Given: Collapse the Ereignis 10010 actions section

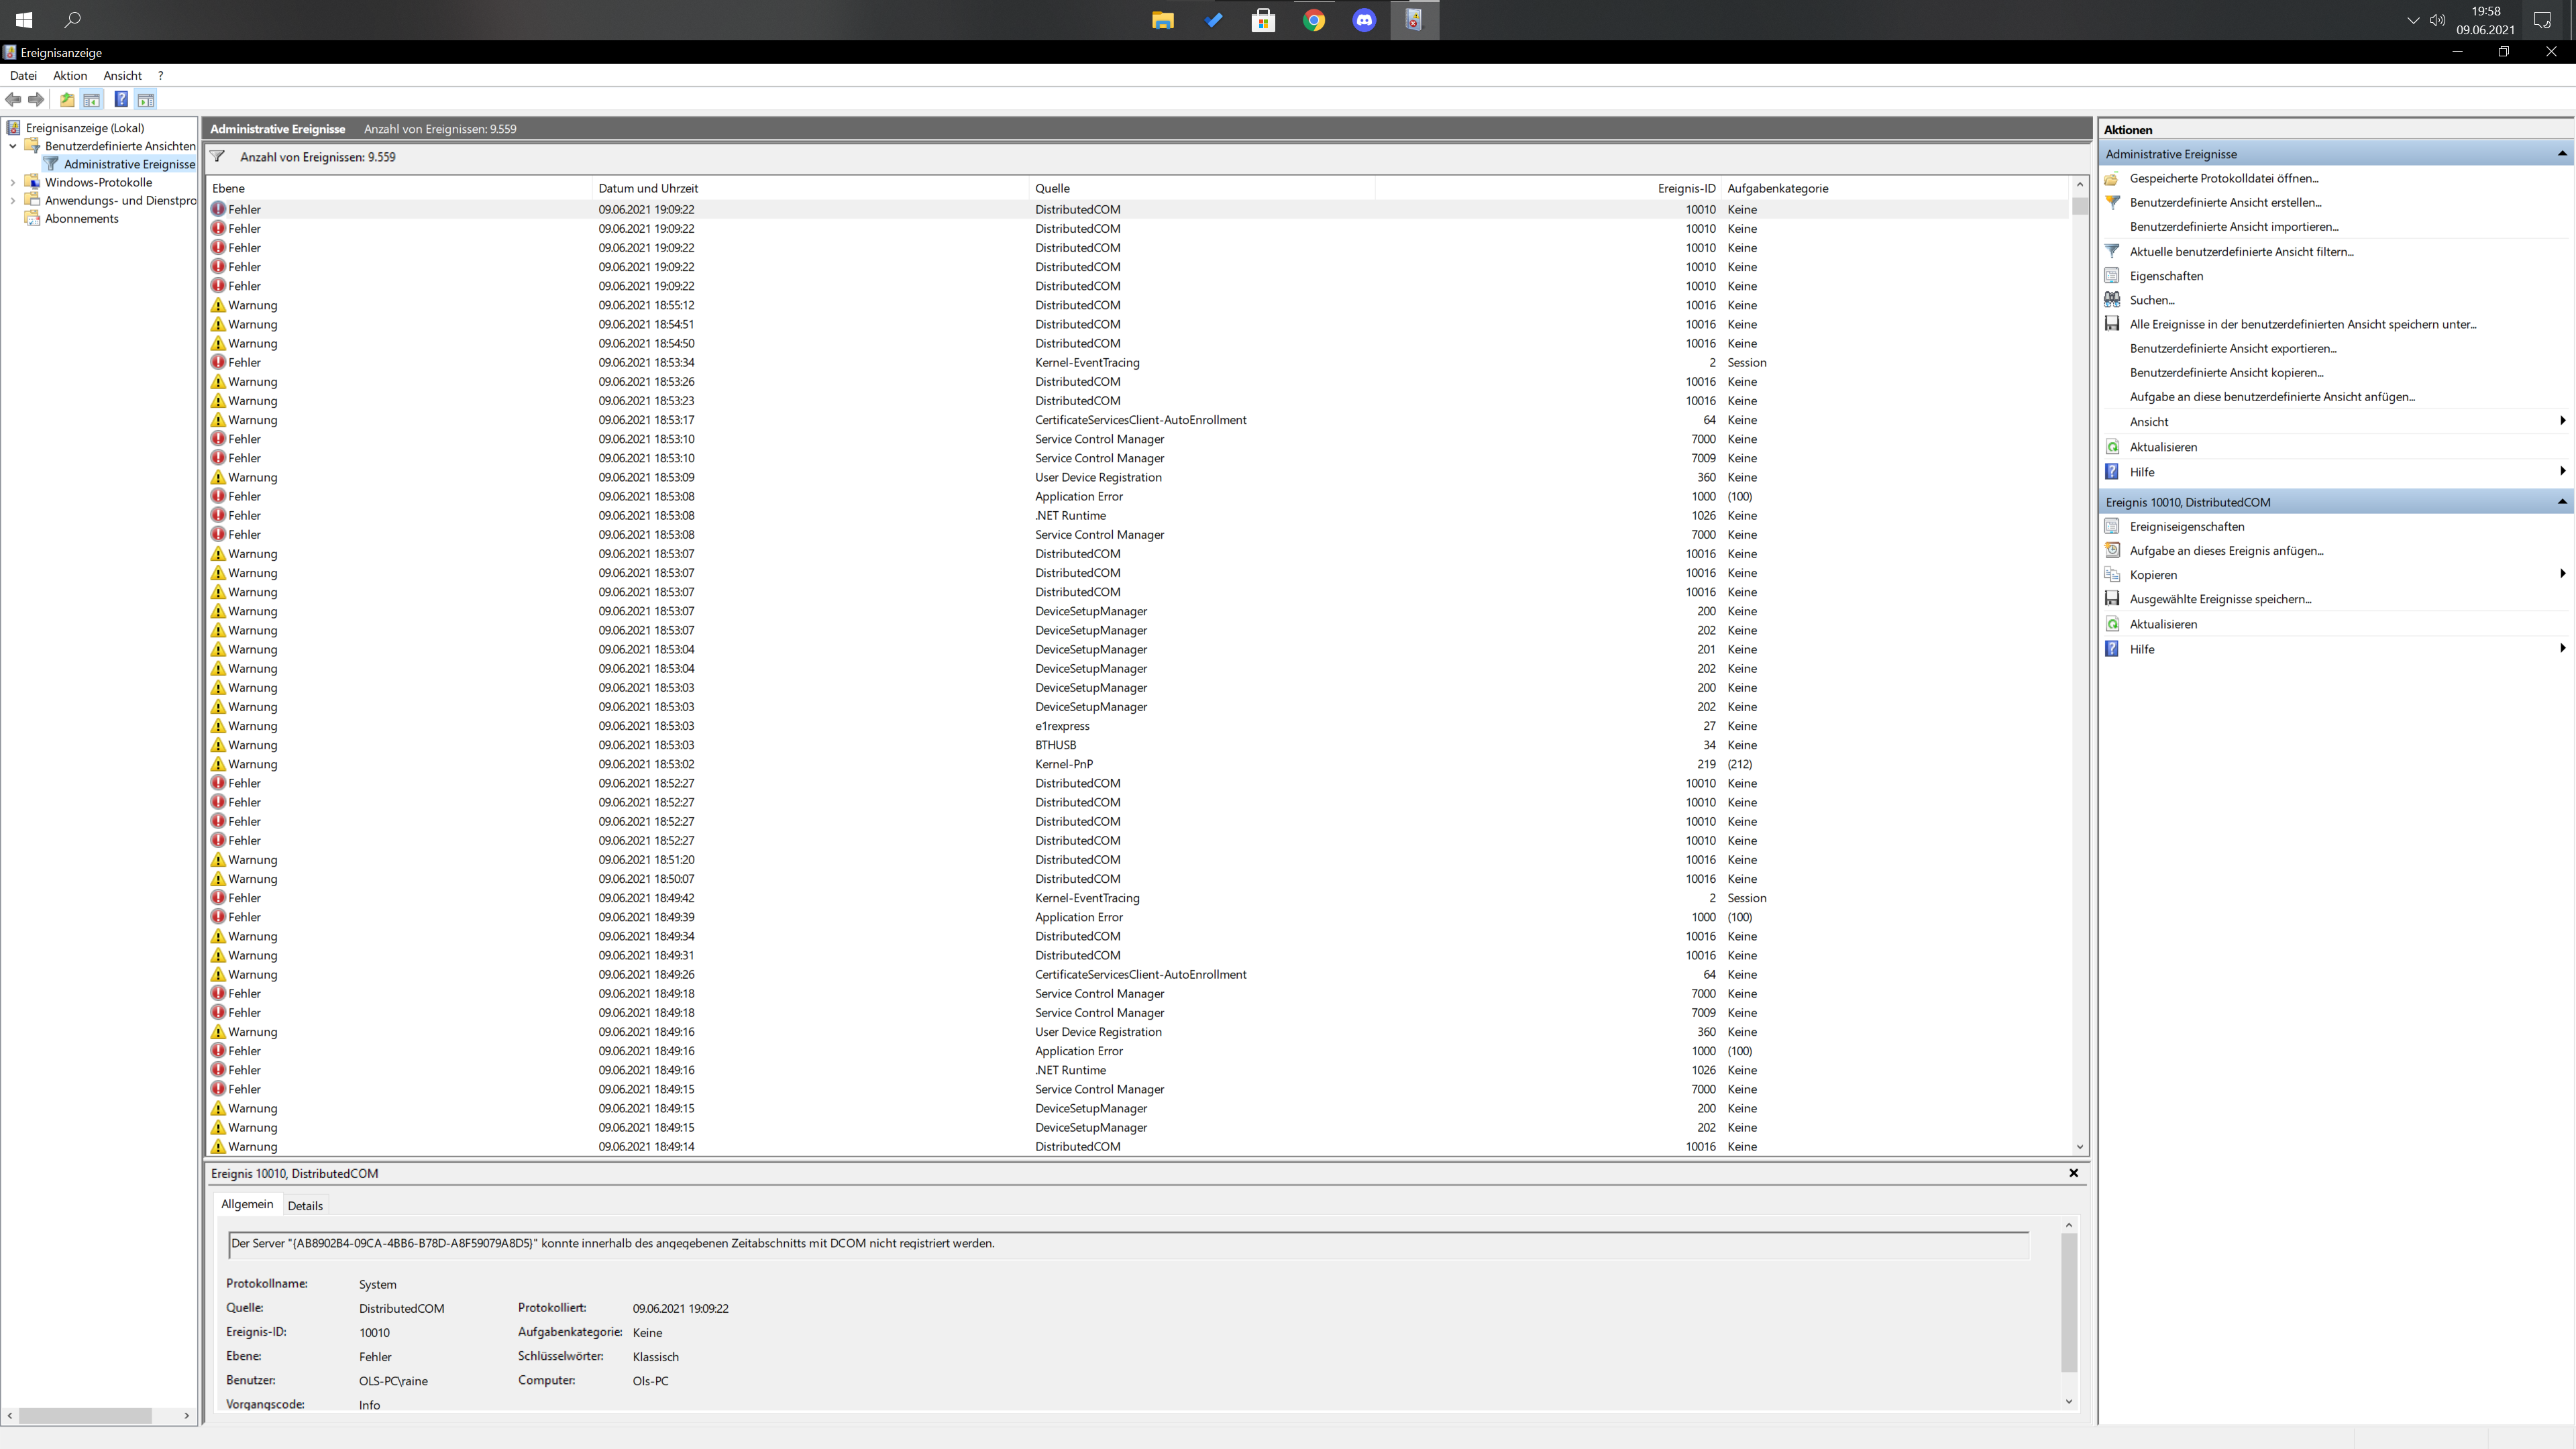Looking at the screenshot, I should [2561, 502].
